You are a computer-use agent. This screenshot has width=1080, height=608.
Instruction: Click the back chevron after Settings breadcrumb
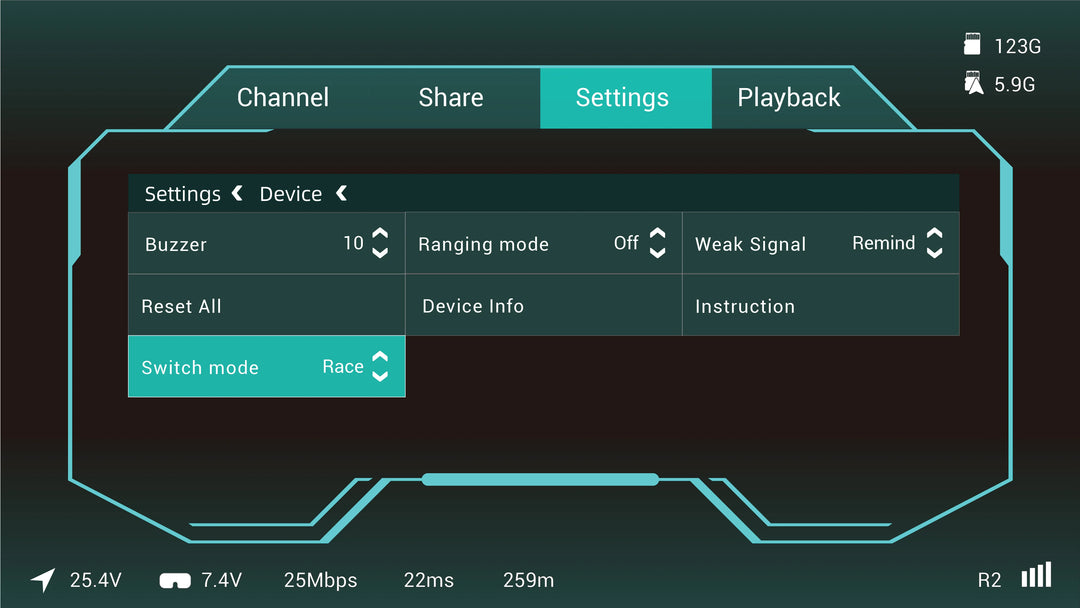pyautogui.click(x=237, y=193)
